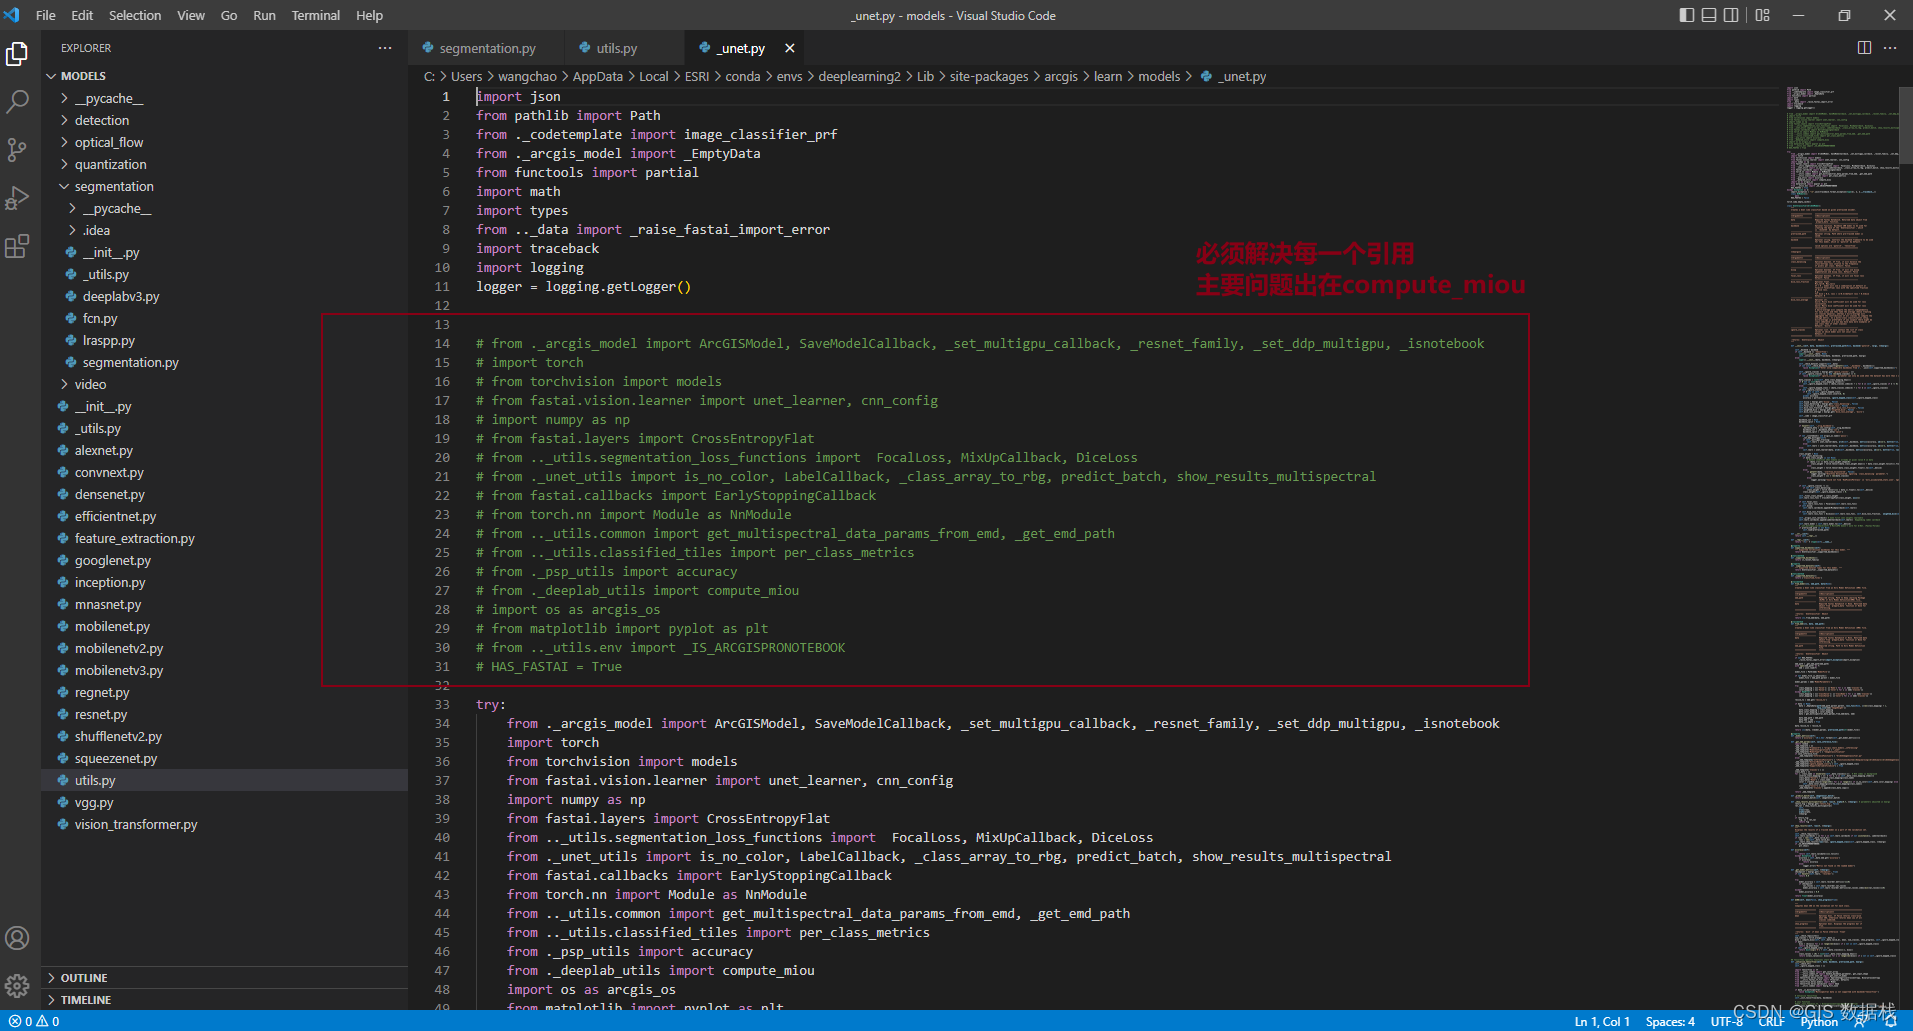Image resolution: width=1913 pixels, height=1031 pixels.
Task: Select the Explorer icon in activity bar
Action: click(x=17, y=54)
